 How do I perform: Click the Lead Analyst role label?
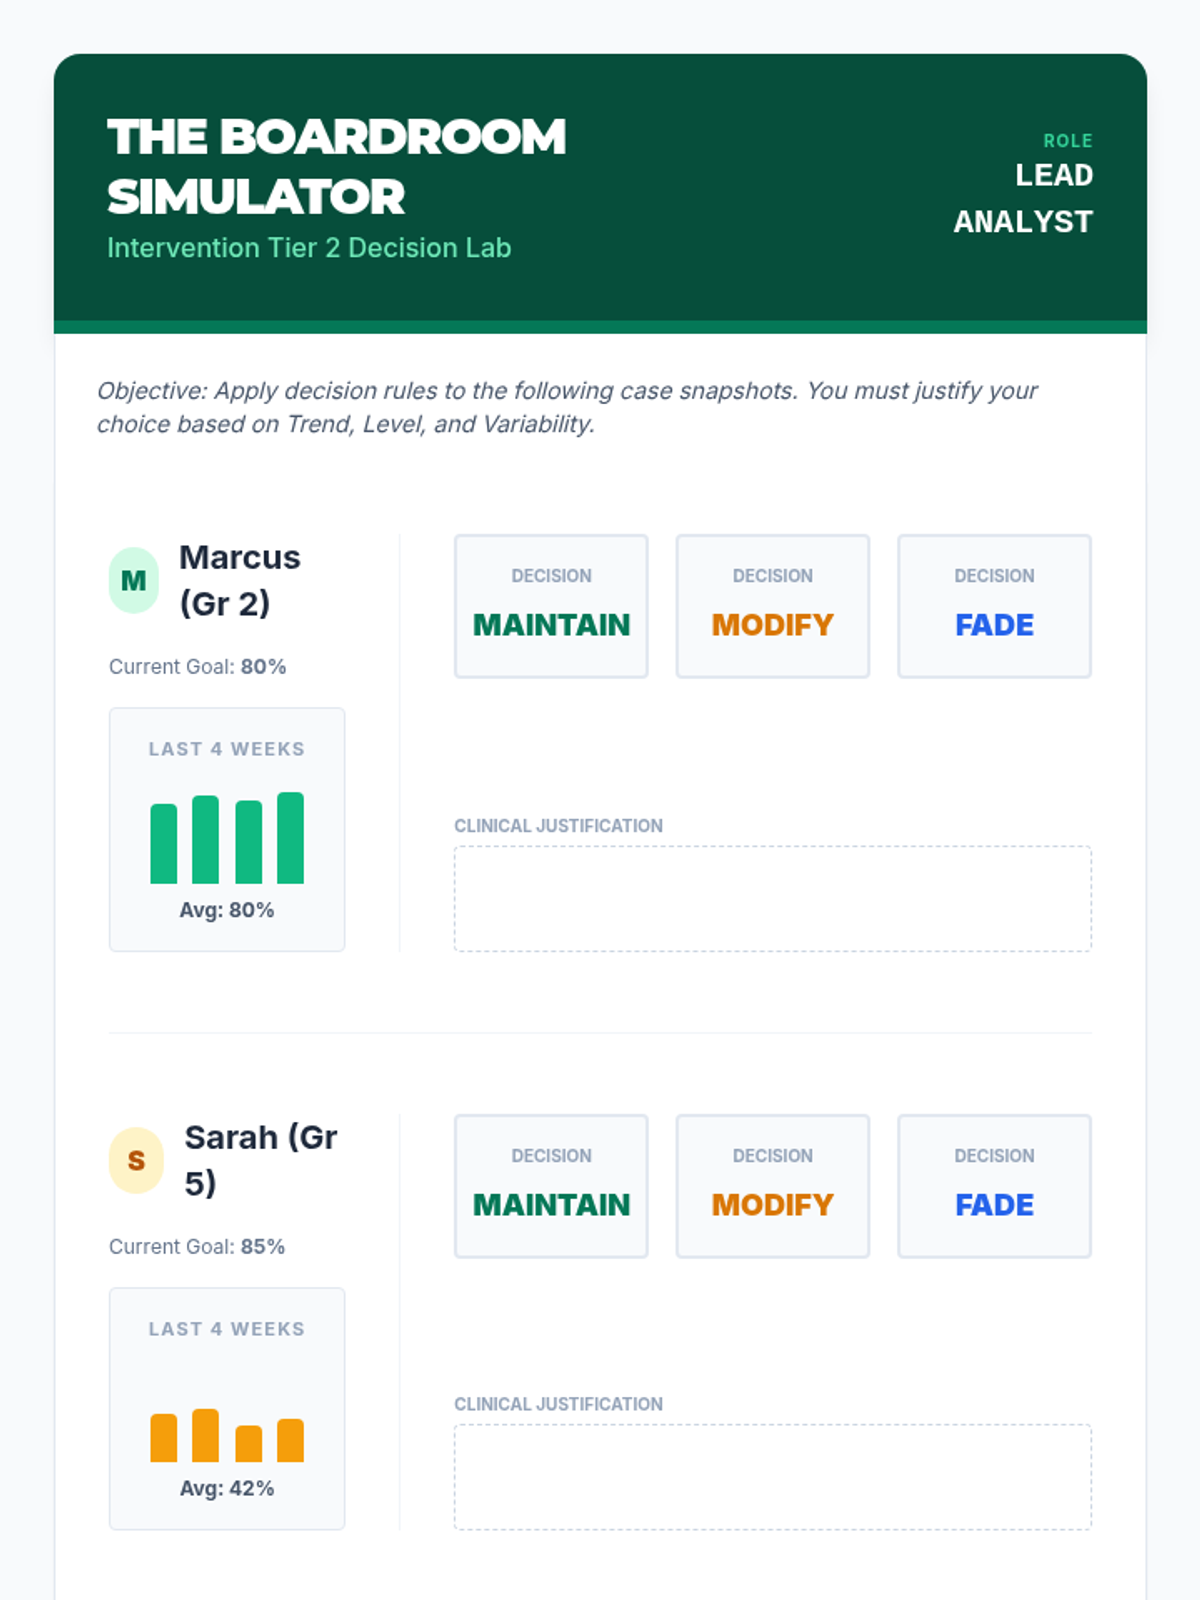pos(1023,198)
